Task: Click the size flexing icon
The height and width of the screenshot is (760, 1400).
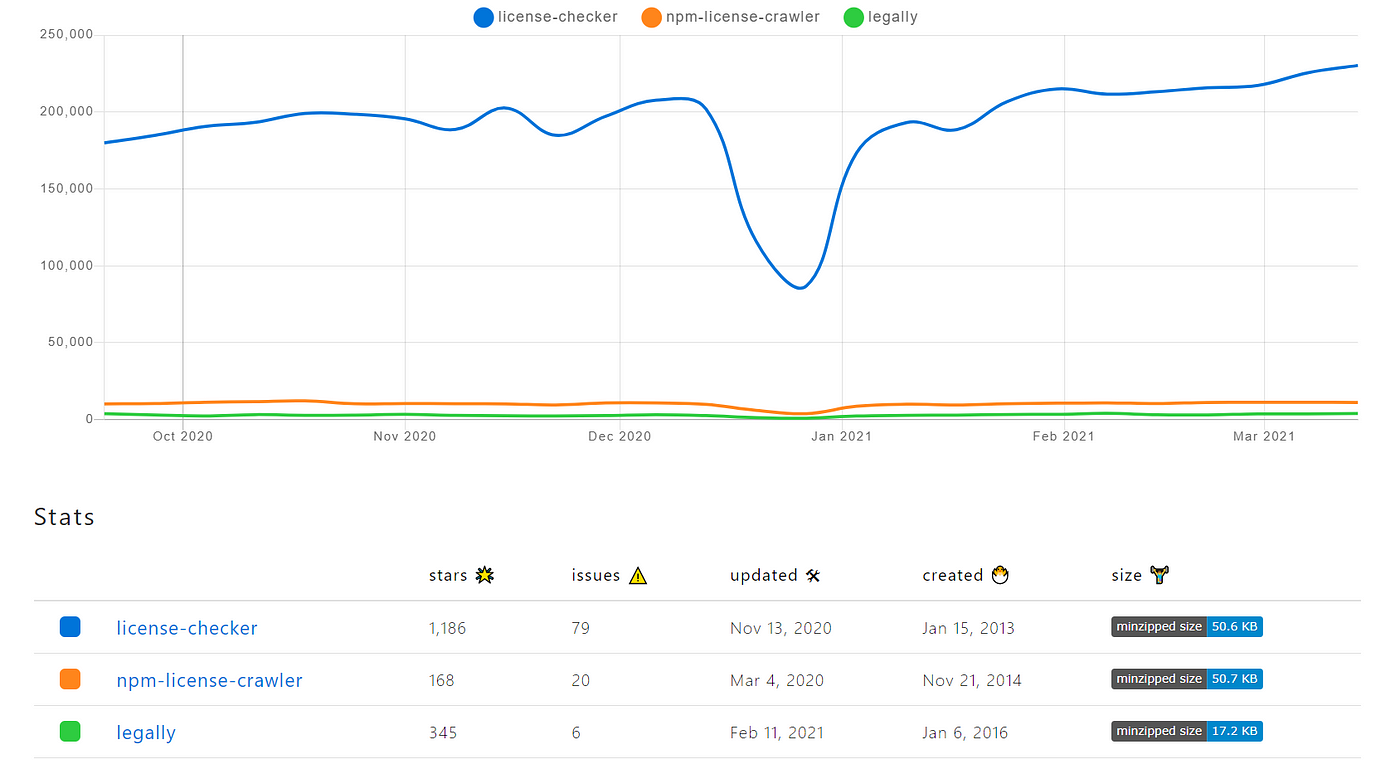Action: tap(1160, 574)
